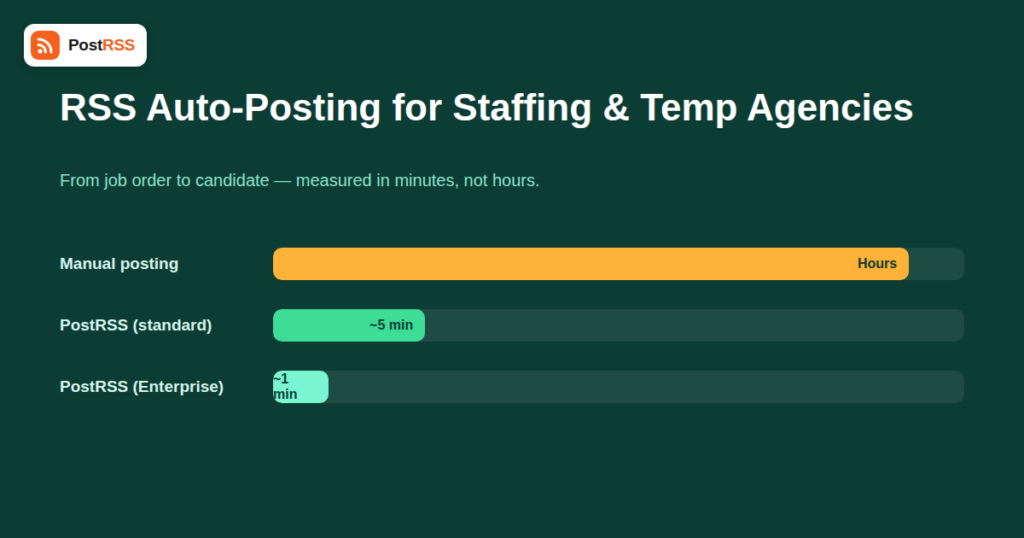Viewport: 1024px width, 538px height.
Task: Click the PostRSS logo text
Action: [x=101, y=45]
